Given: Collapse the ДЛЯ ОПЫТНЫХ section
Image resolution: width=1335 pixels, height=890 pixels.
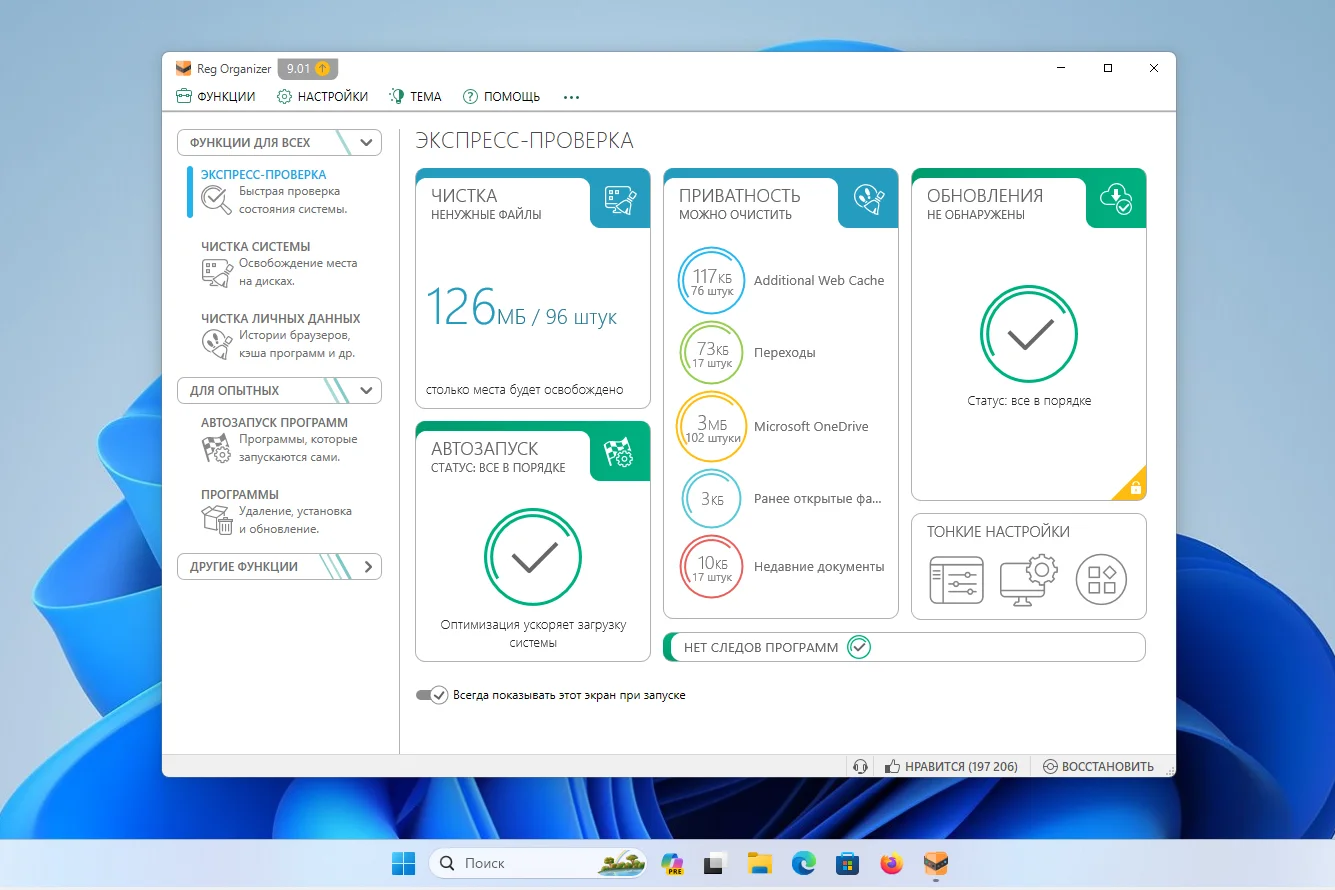Looking at the screenshot, I should [366, 391].
